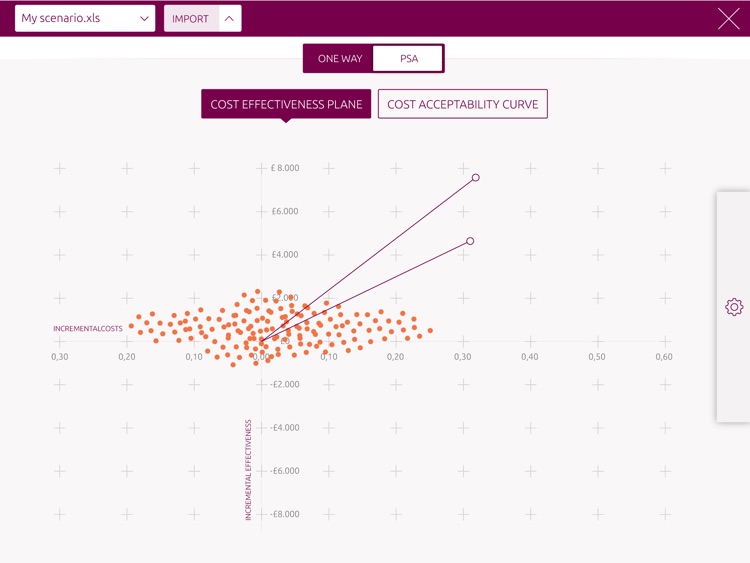Select the upper threshold line handle
The height and width of the screenshot is (563, 750).
click(x=475, y=177)
